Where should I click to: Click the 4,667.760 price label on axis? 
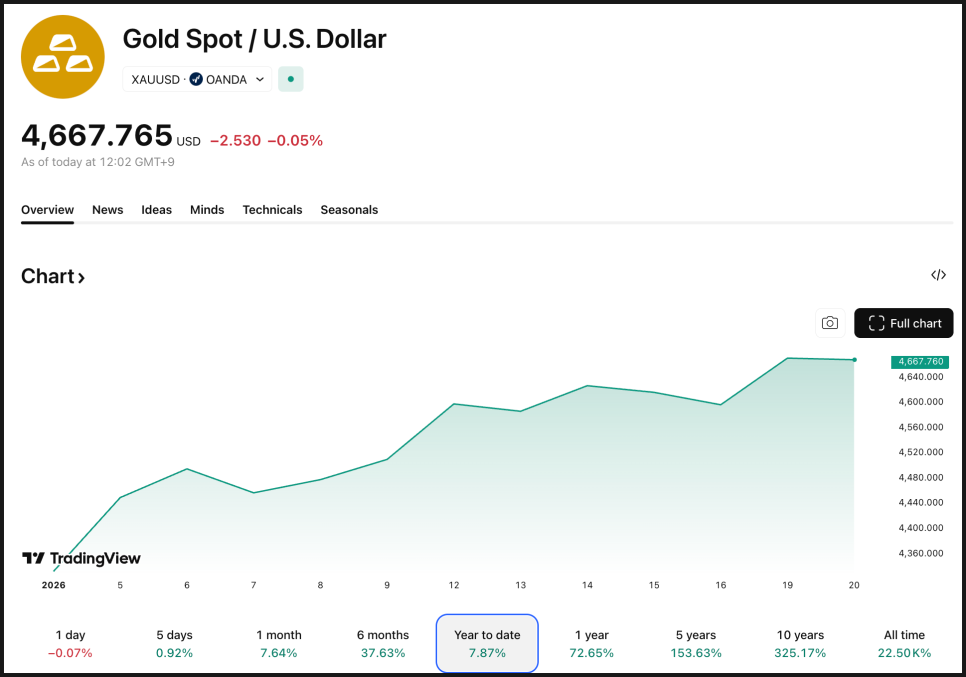pos(919,362)
